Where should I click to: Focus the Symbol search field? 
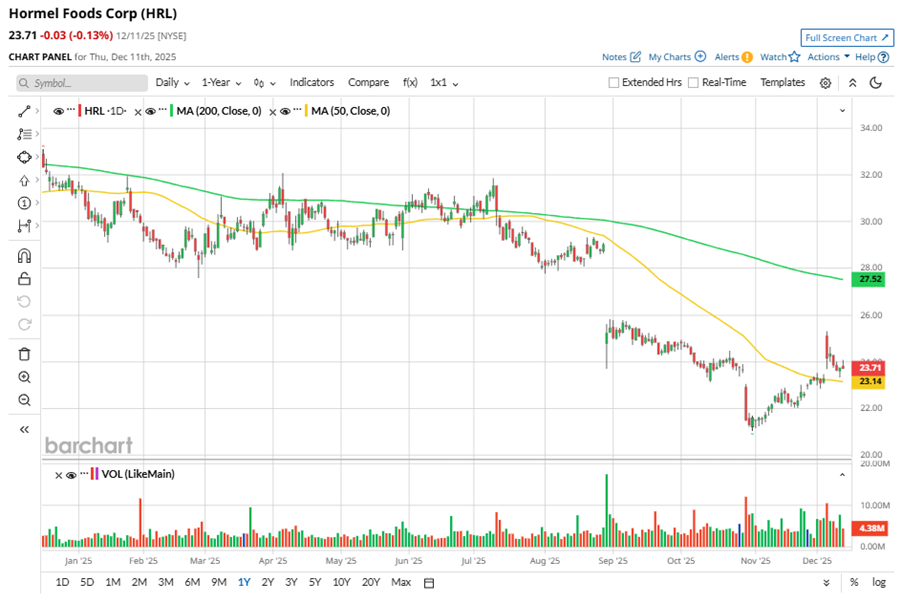[82, 83]
